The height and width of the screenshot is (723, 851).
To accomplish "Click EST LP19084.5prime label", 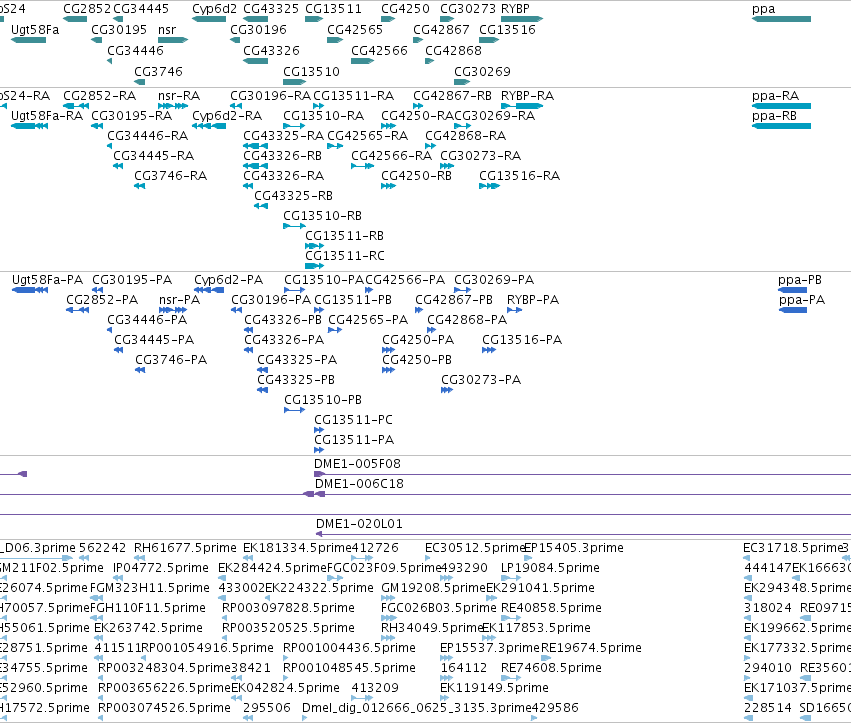I will pos(550,568).
